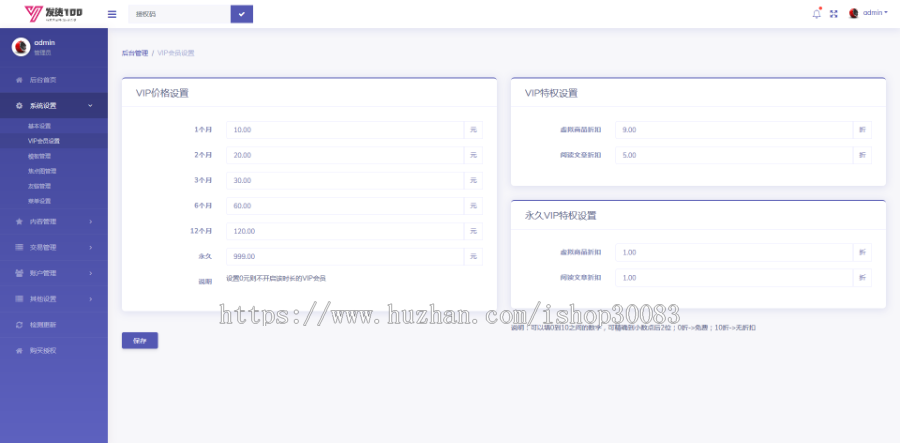This screenshot has width=900, height=443.
Task: Click the 永久 price input field
Action: (x=344, y=257)
